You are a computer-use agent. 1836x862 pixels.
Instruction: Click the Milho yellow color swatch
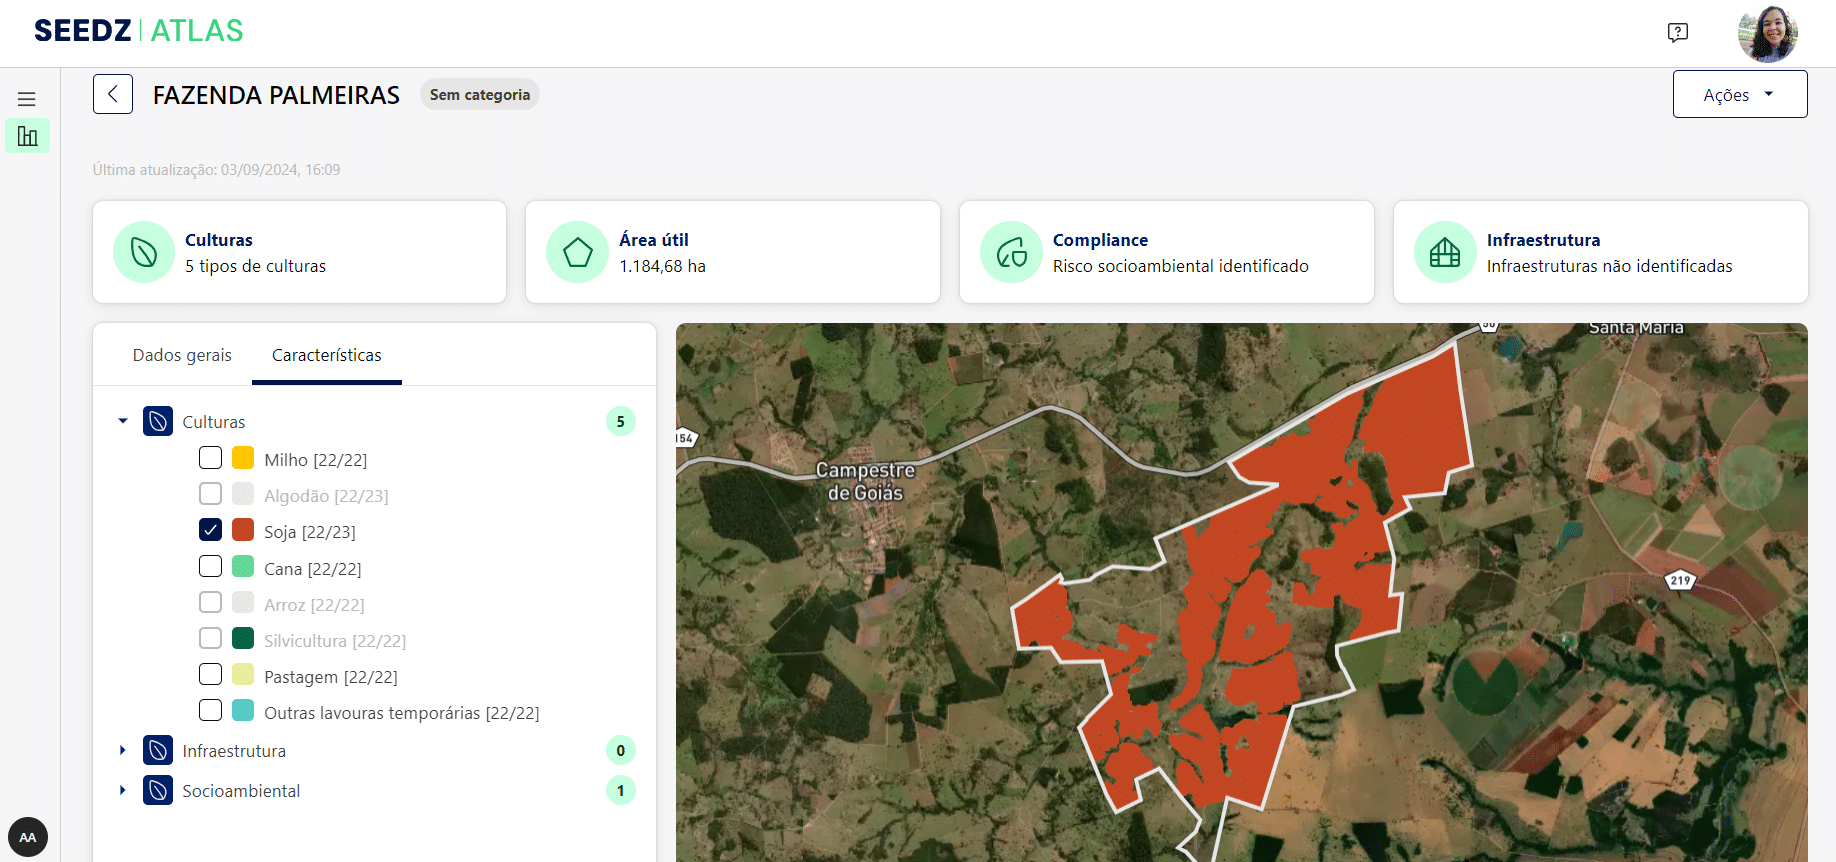pos(243,458)
